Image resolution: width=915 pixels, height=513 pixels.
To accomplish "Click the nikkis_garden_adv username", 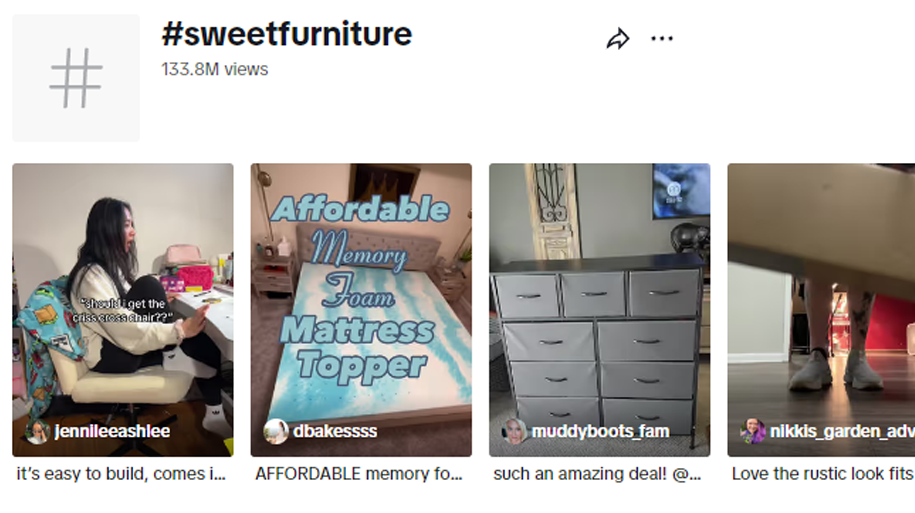I will pos(842,431).
